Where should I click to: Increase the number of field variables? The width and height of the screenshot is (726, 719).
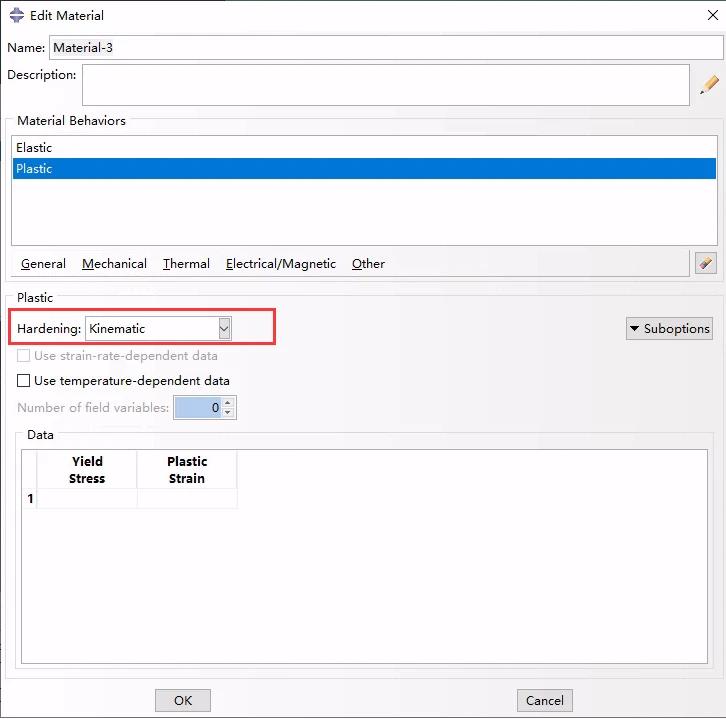228,402
